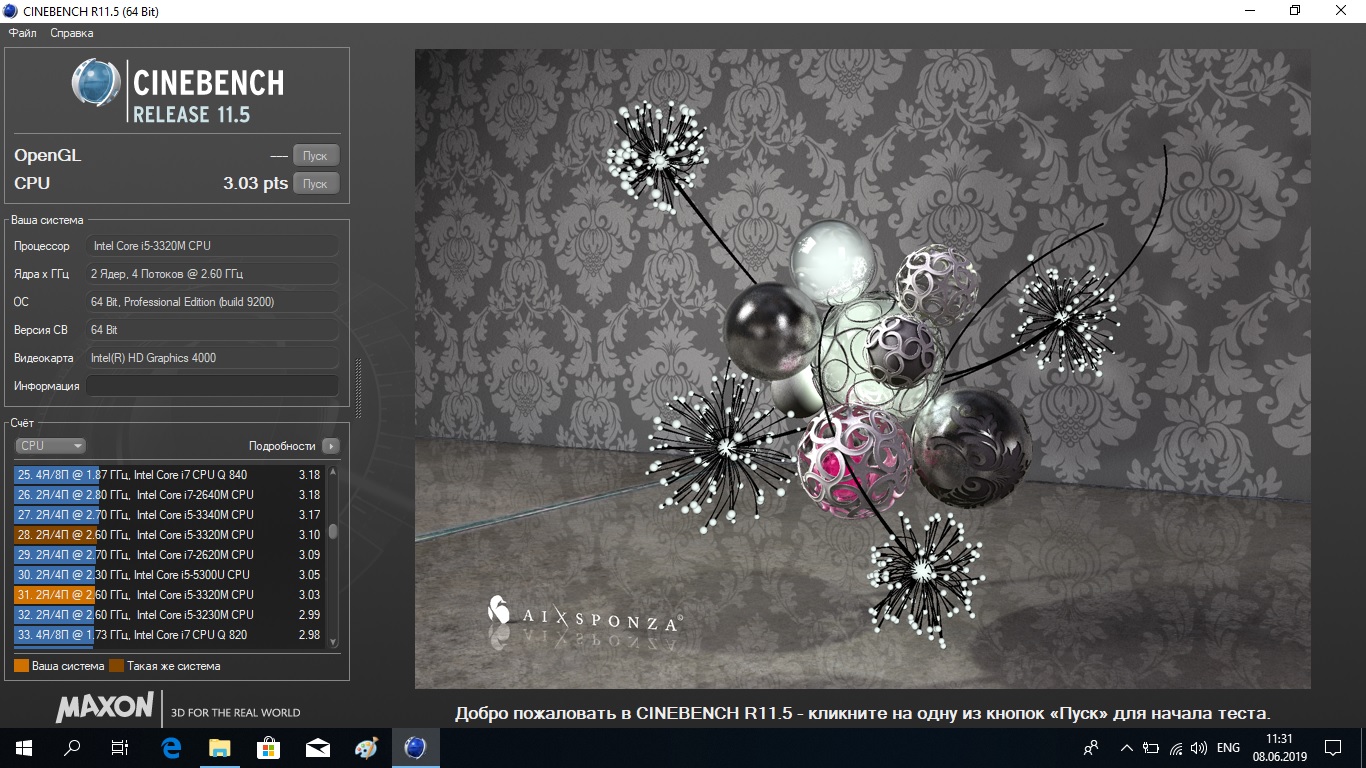
Task: Select ranking row 26 Core i7-2640M
Action: [x=169, y=495]
